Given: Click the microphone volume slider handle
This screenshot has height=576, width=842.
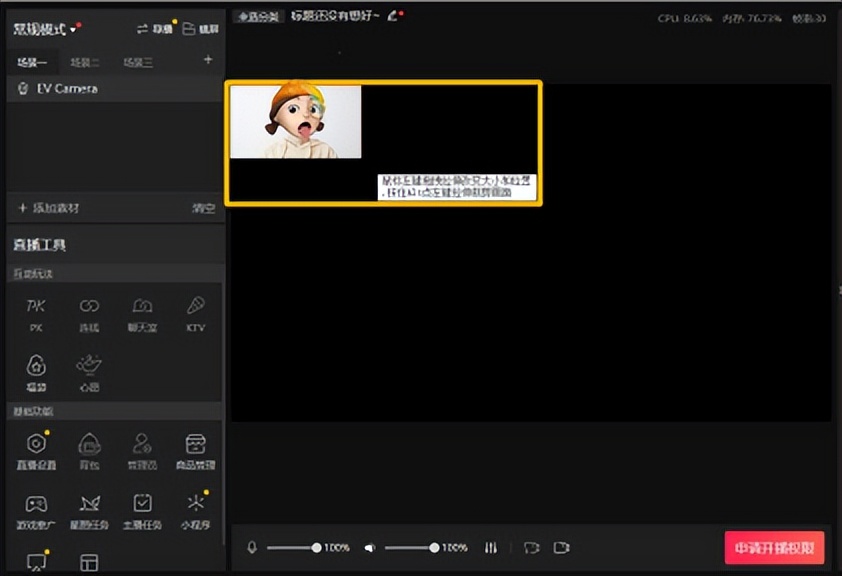Looking at the screenshot, I should coord(317,548).
